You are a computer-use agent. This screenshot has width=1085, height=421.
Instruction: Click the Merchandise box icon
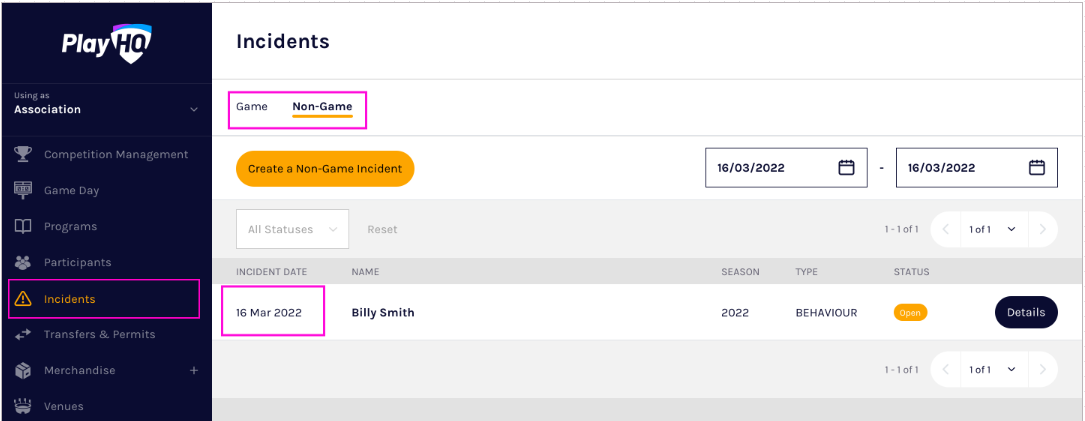point(24,370)
